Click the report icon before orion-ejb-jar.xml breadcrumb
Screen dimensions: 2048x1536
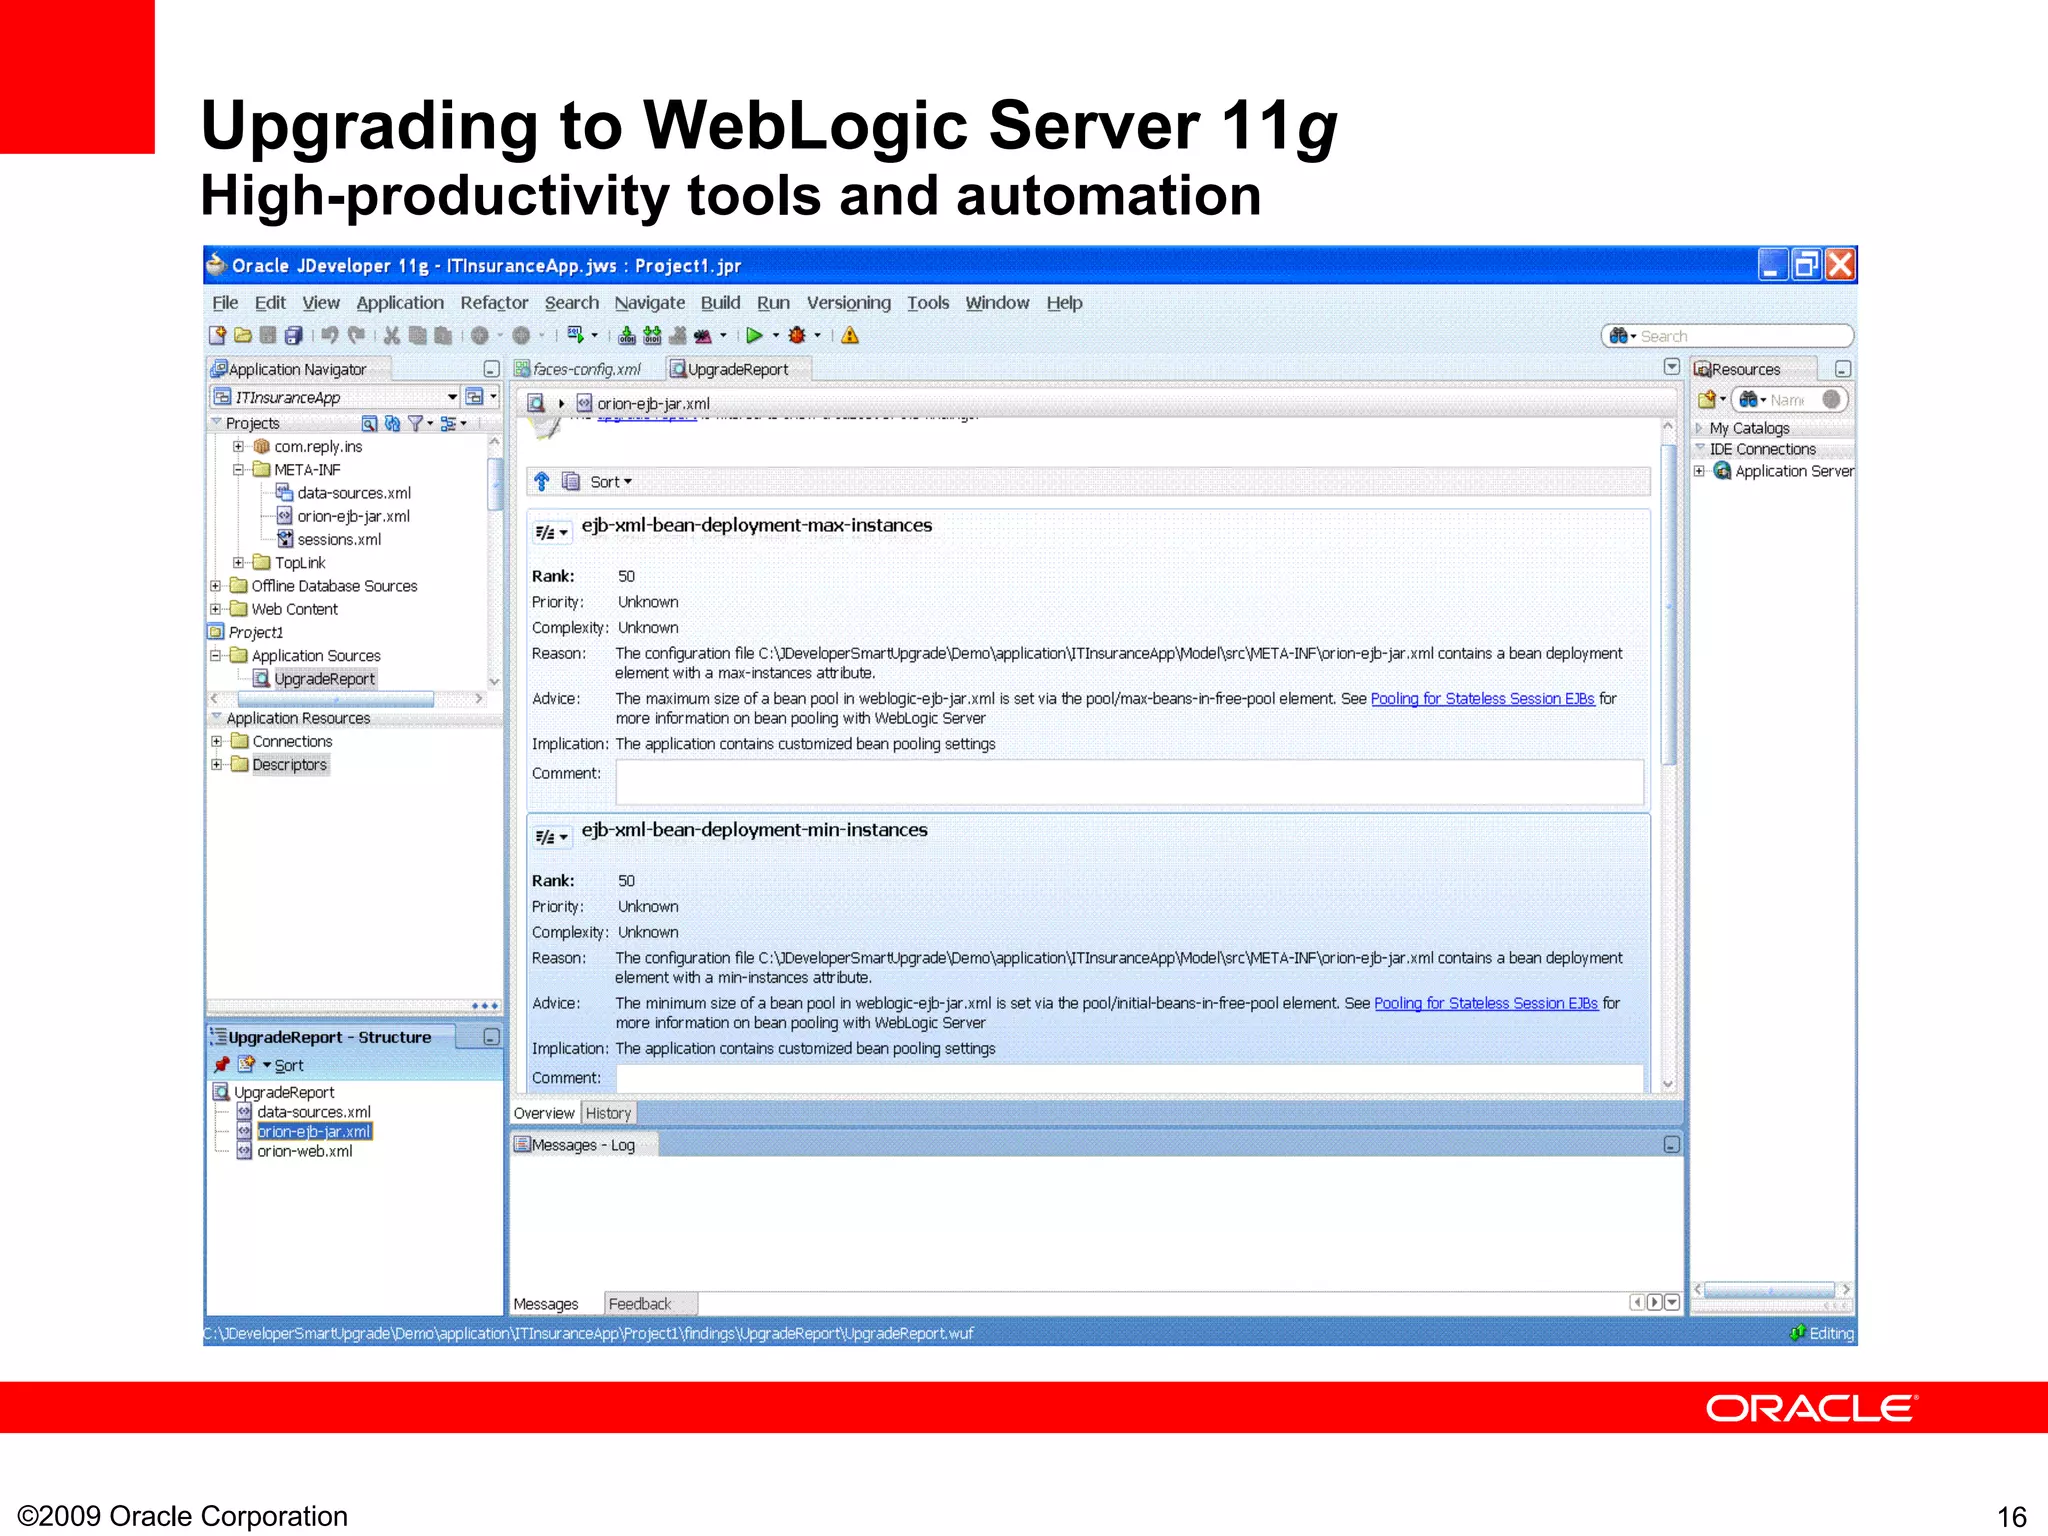[x=537, y=403]
